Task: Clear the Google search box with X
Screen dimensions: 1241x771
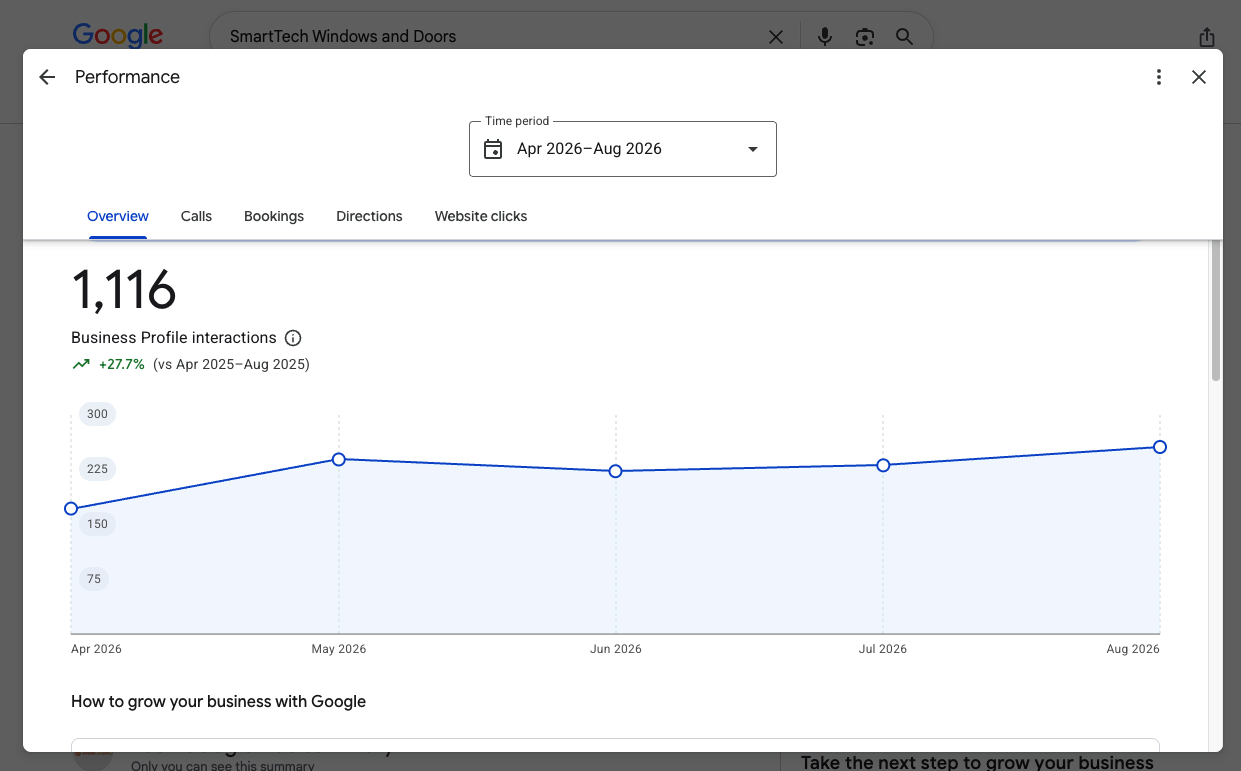Action: pyautogui.click(x=776, y=37)
